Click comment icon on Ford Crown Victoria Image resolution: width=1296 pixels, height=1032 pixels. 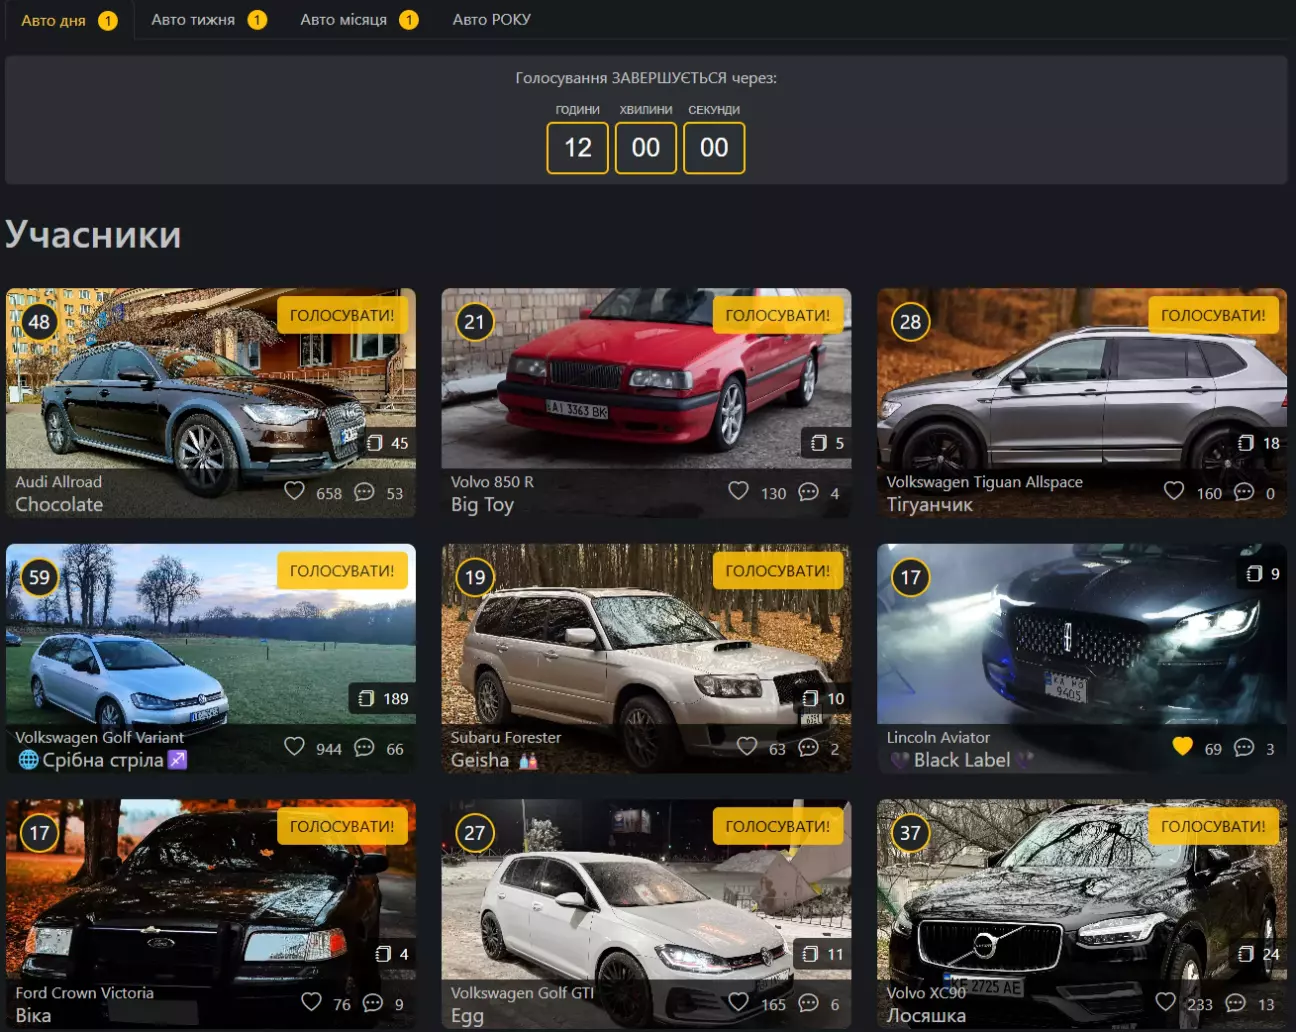(373, 1003)
